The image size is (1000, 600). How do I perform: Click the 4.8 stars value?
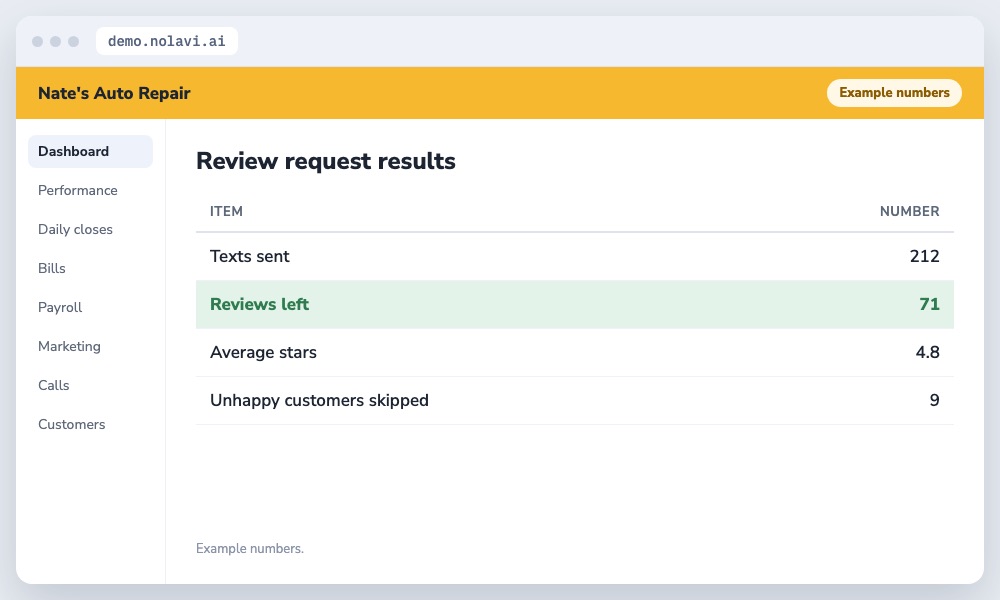click(928, 352)
